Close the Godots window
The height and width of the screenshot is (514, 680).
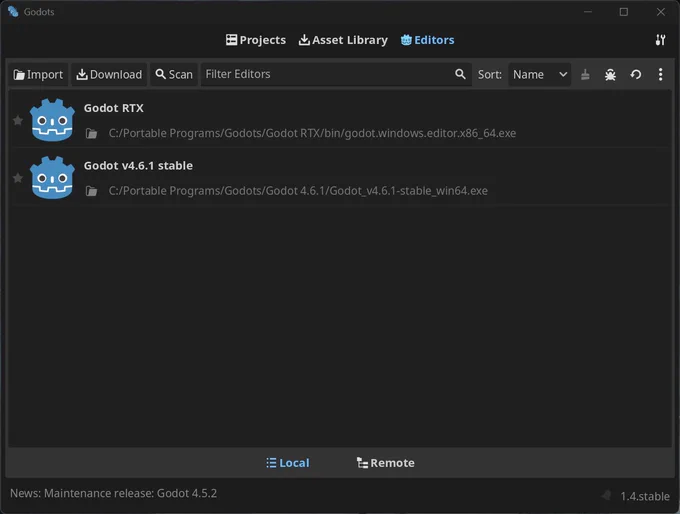[660, 12]
